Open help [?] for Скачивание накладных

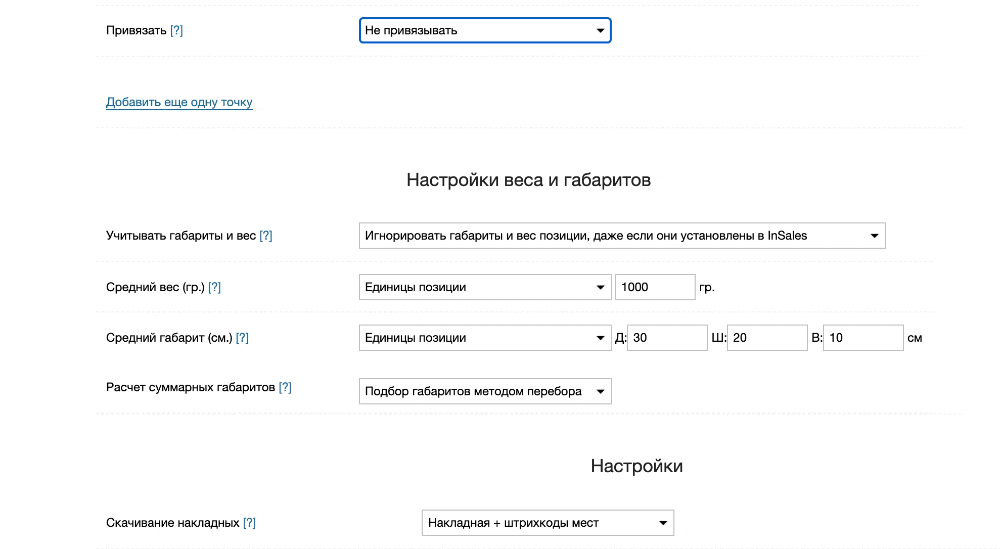tap(250, 523)
